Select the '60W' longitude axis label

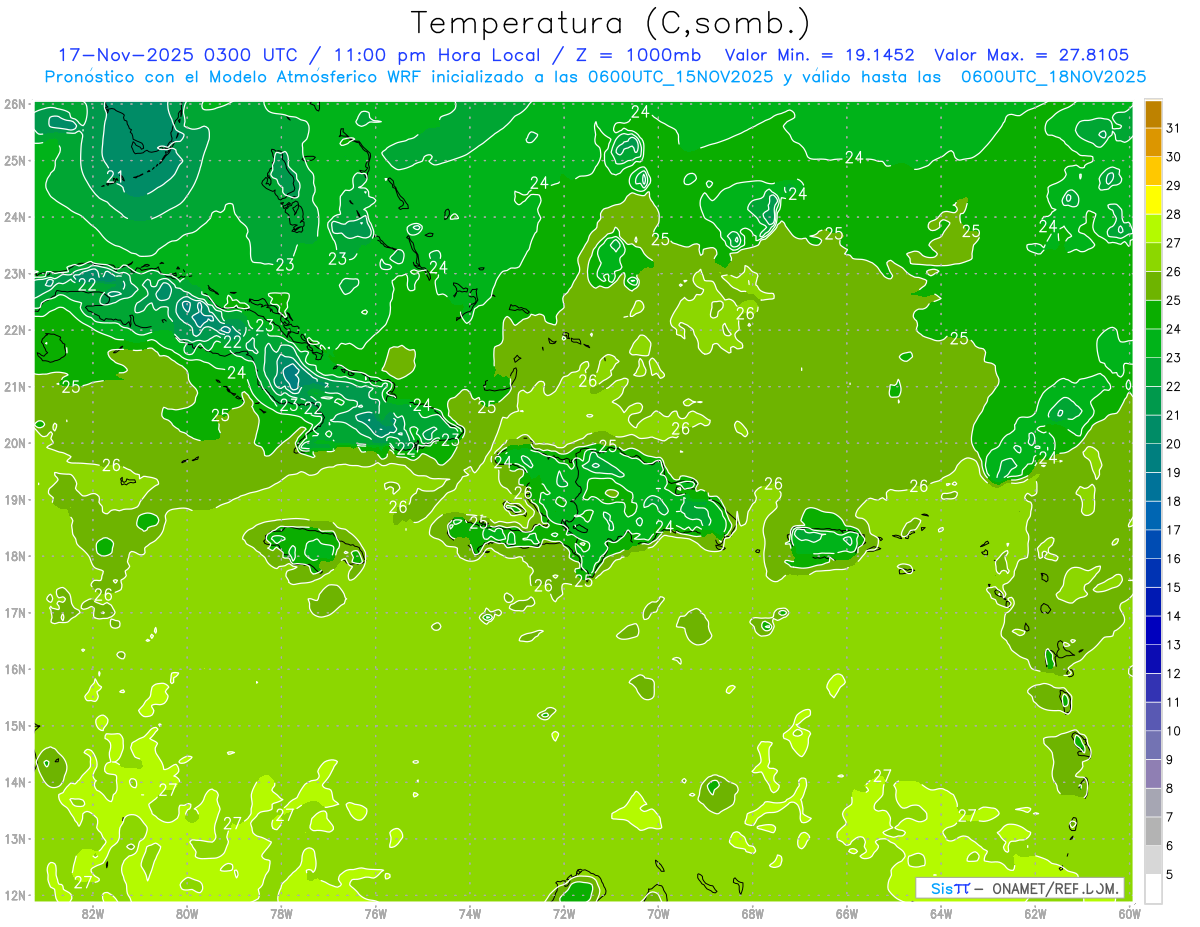[x=1129, y=913]
